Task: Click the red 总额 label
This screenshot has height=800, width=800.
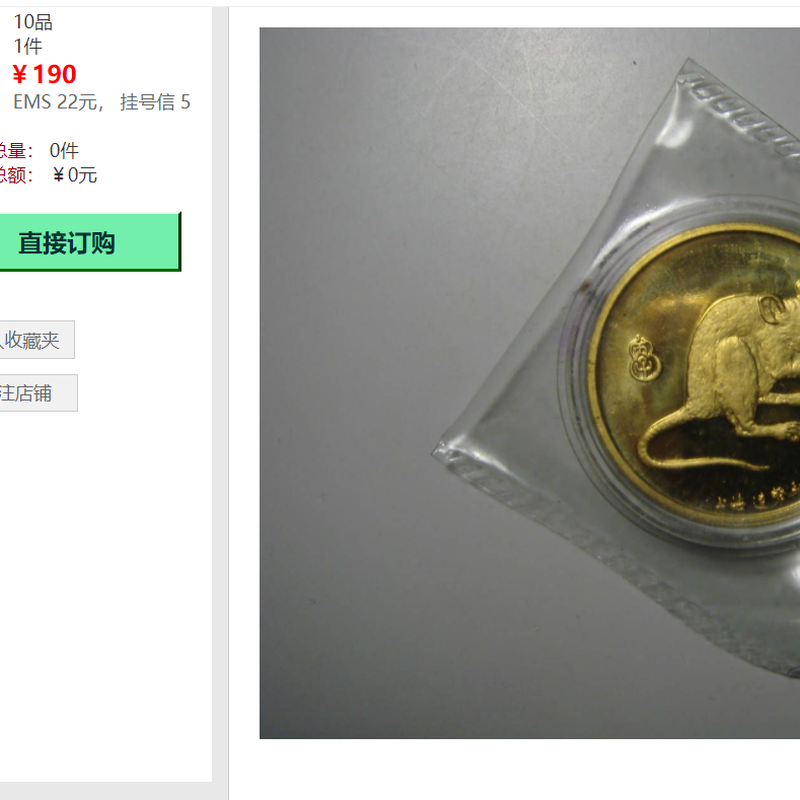Action: 14,175
